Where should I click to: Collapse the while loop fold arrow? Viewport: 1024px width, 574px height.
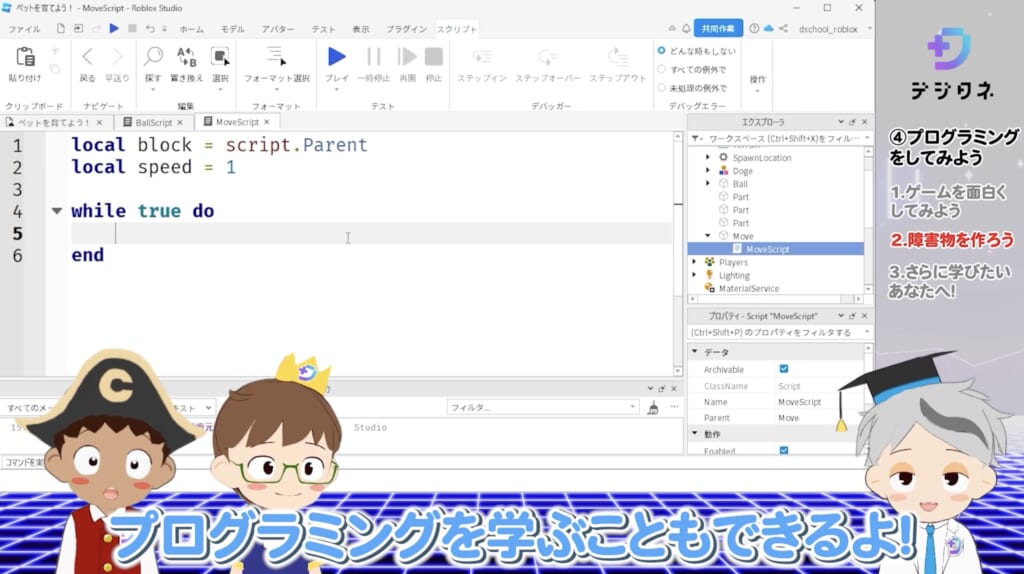[x=57, y=211]
